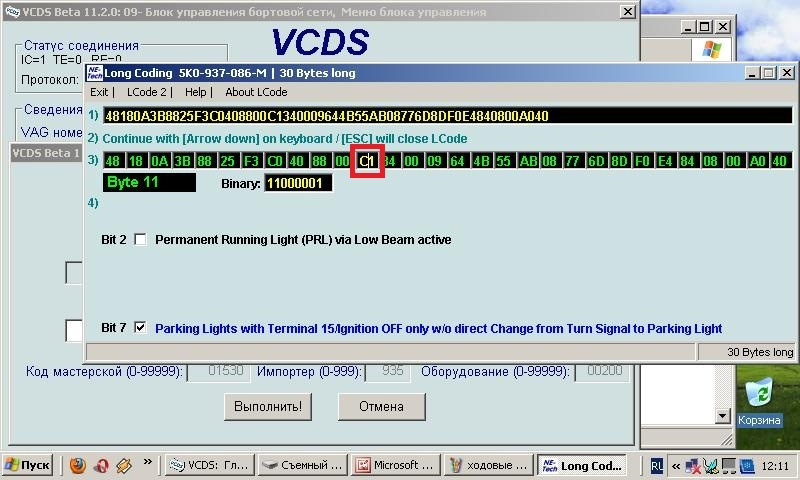The height and width of the screenshot is (480, 800).
Task: Switch to VCDS taskbar button
Action: click(209, 465)
